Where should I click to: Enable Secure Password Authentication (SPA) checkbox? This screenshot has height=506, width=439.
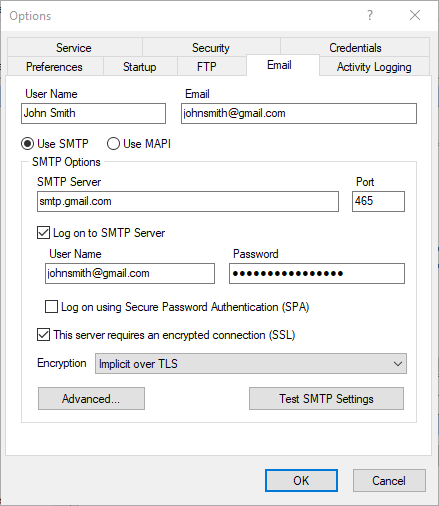pos(51,307)
